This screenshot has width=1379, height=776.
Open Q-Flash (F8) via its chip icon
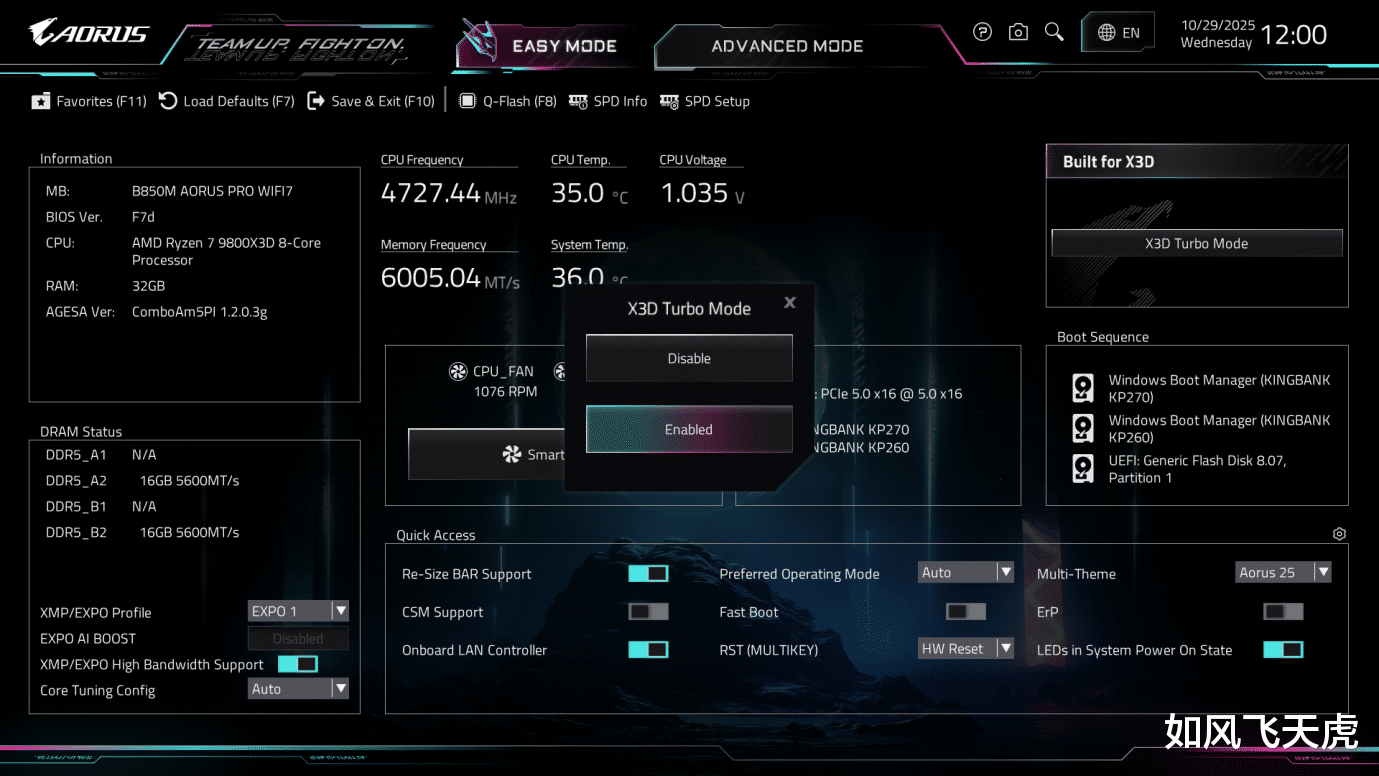(467, 100)
